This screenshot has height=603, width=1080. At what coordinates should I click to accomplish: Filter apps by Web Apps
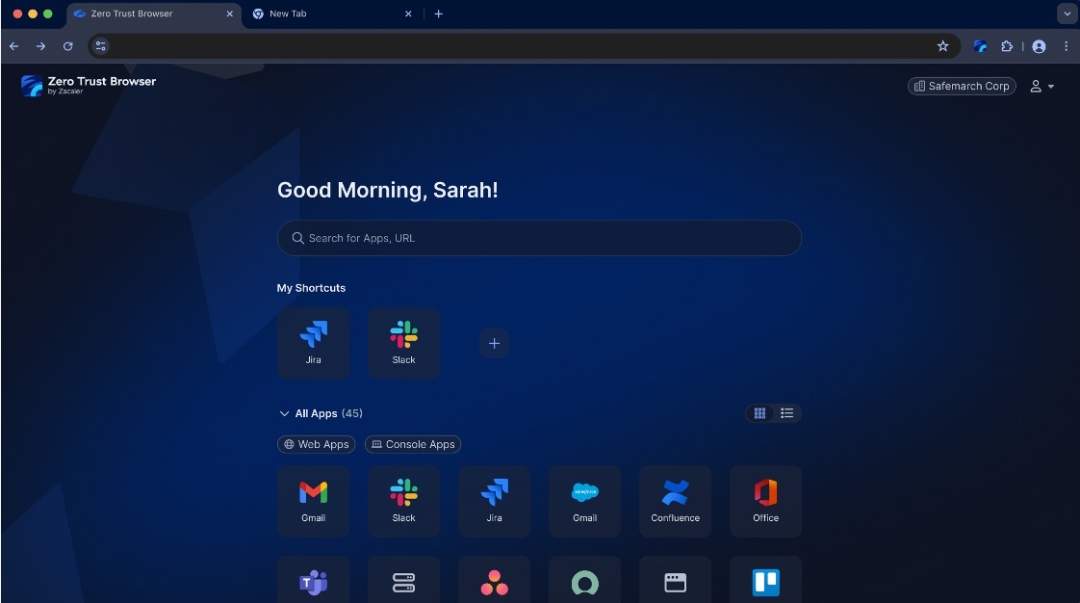click(316, 444)
